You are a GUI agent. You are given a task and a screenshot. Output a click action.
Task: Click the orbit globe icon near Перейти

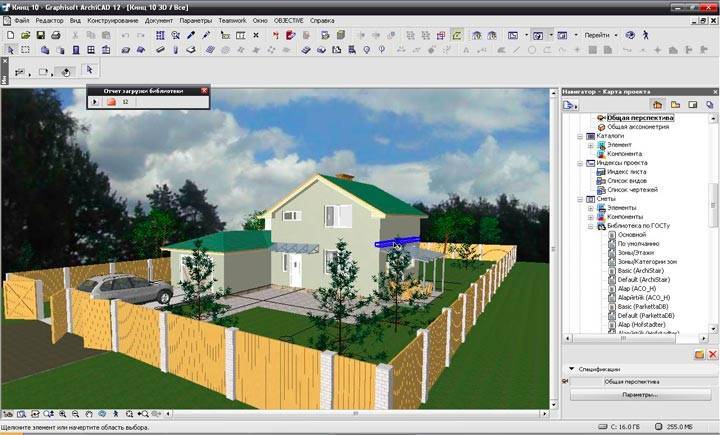(x=630, y=35)
